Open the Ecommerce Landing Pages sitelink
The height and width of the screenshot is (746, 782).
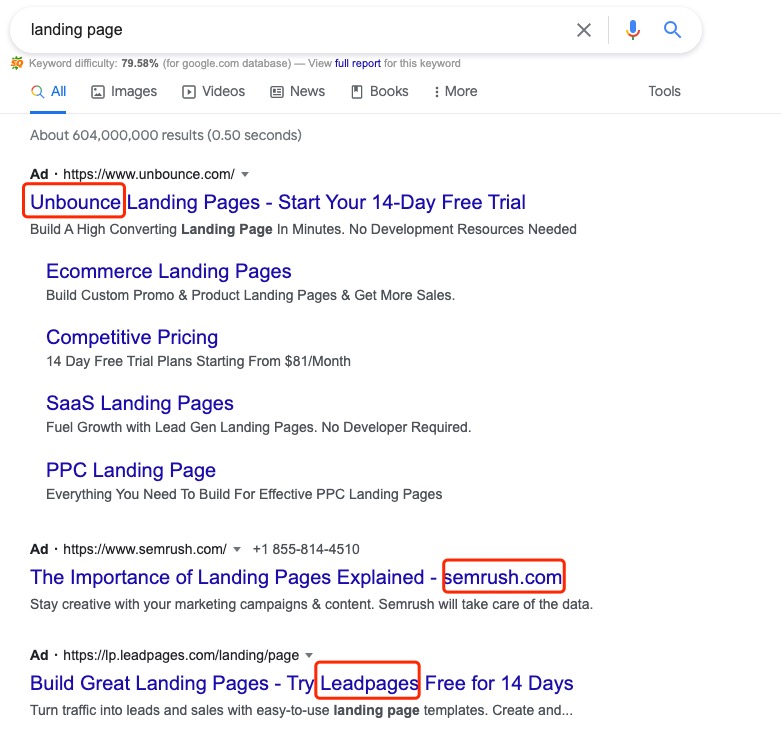(x=169, y=271)
